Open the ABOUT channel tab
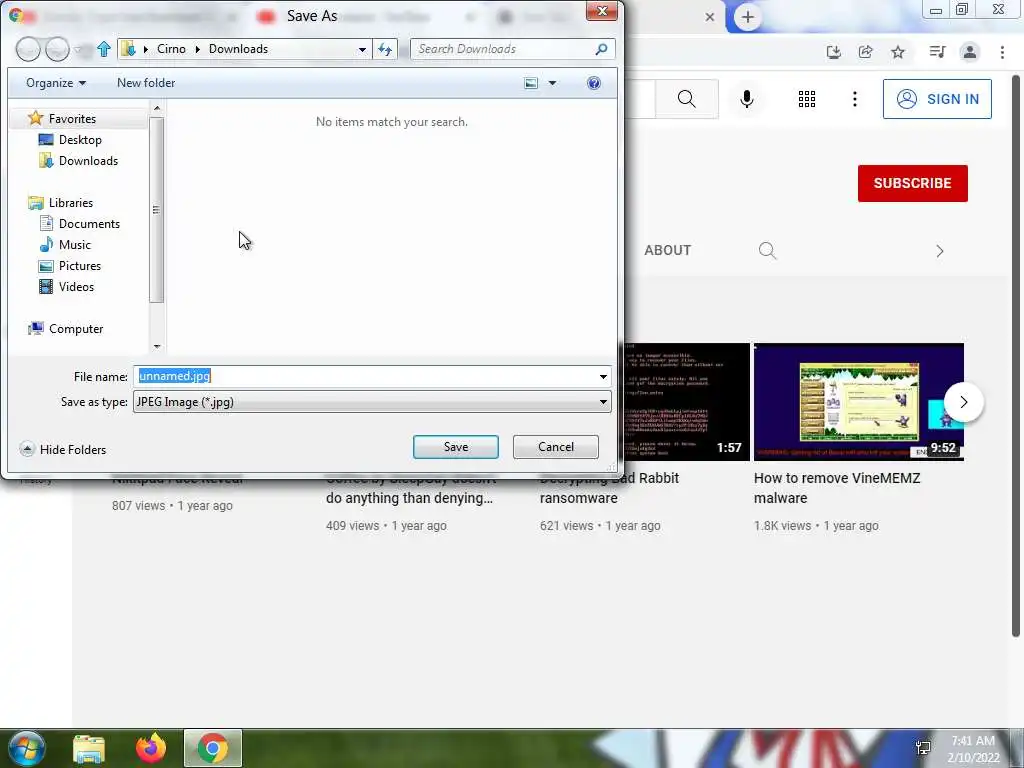 (x=667, y=250)
